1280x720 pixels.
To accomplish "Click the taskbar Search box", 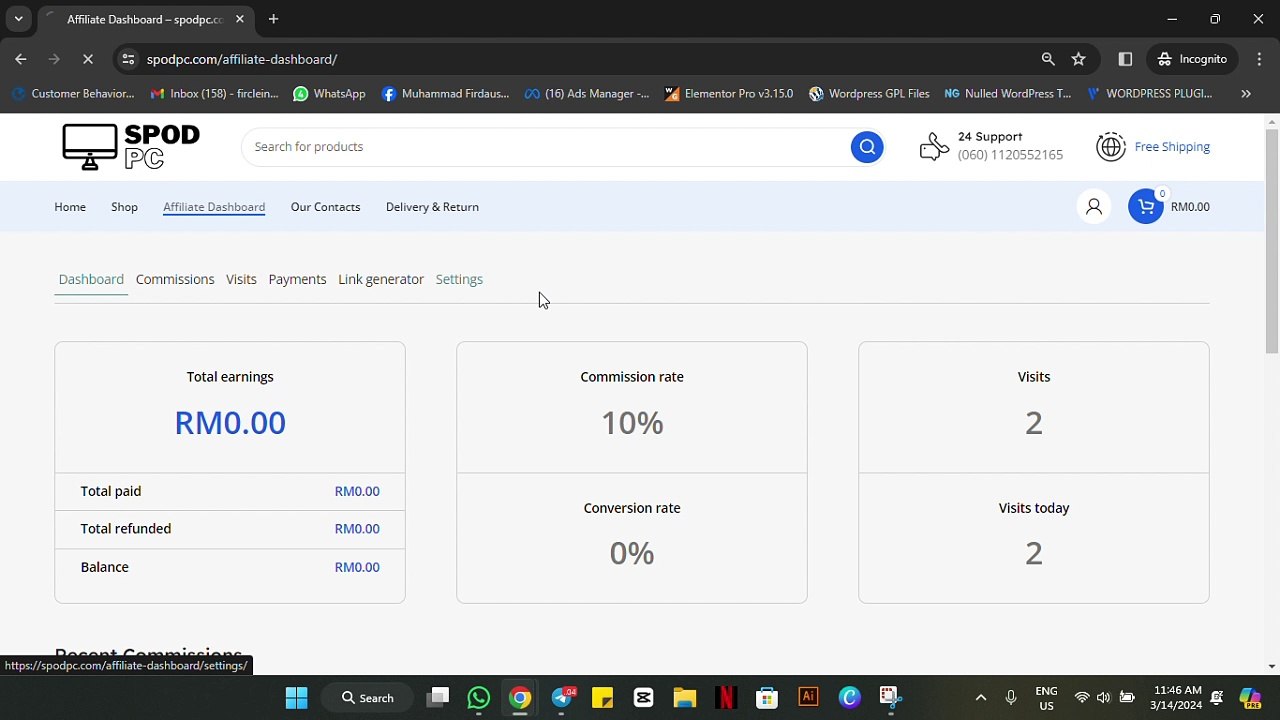I will (368, 697).
